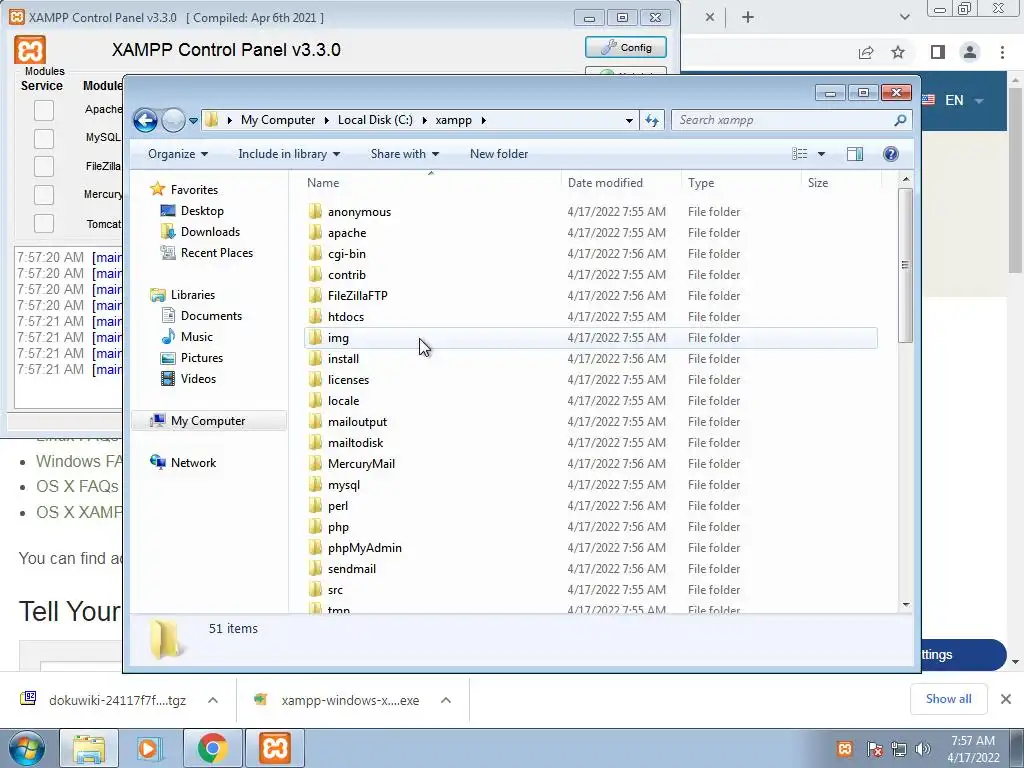Click the file list scroll down arrow
This screenshot has width=1024, height=768.
(x=905, y=605)
